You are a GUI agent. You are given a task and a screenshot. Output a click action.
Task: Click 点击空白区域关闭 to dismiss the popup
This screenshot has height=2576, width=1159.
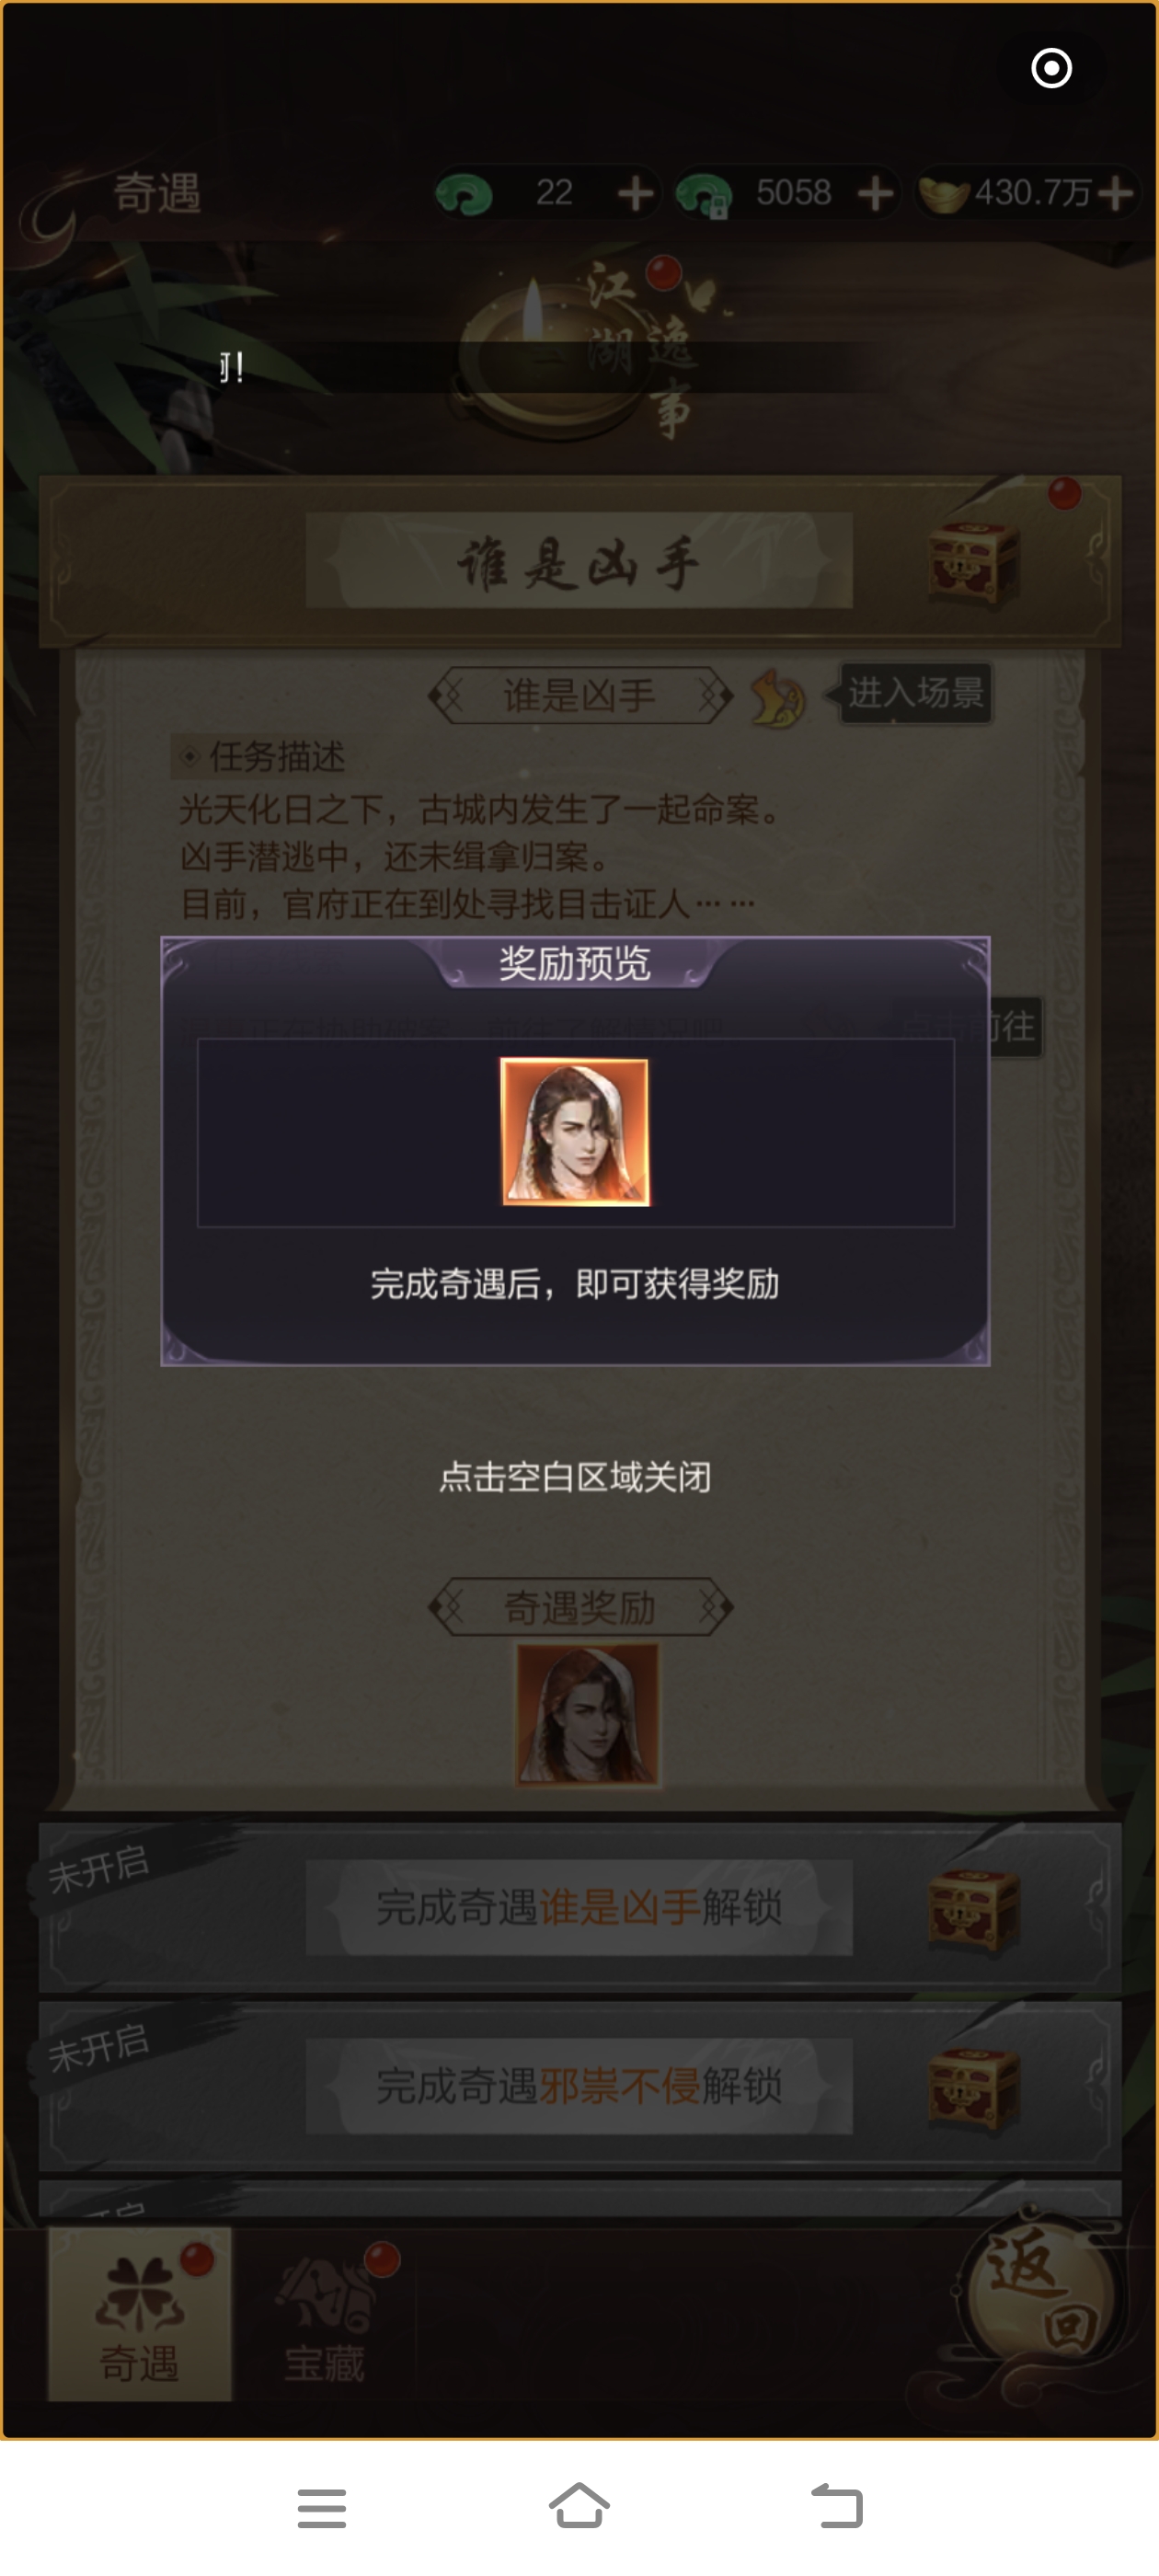point(575,1477)
